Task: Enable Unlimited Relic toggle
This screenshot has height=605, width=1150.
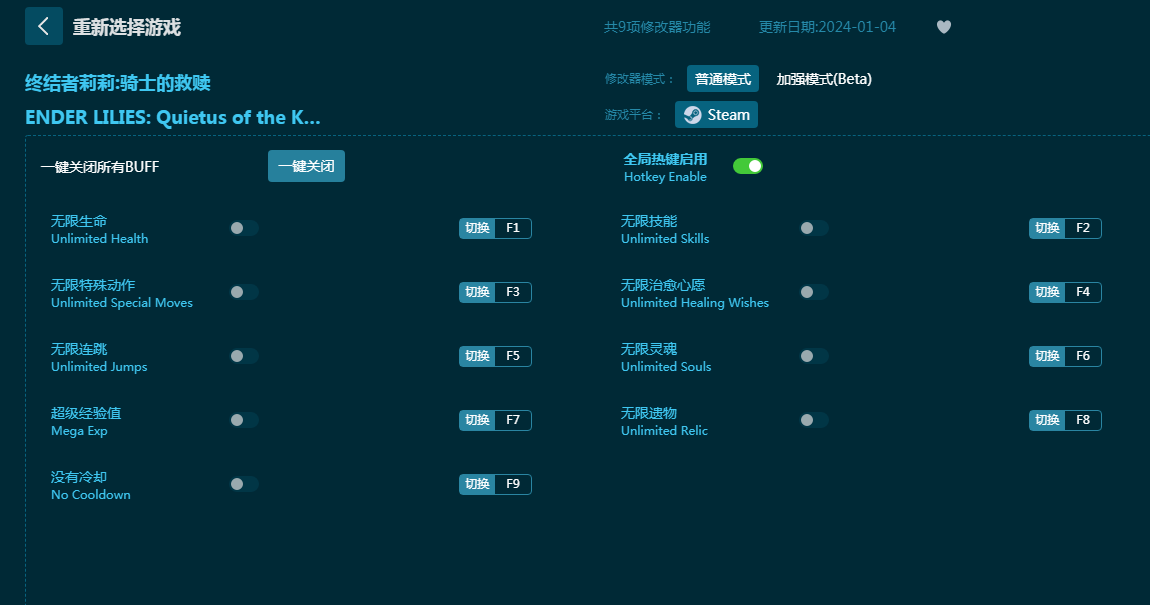Action: pos(814,420)
